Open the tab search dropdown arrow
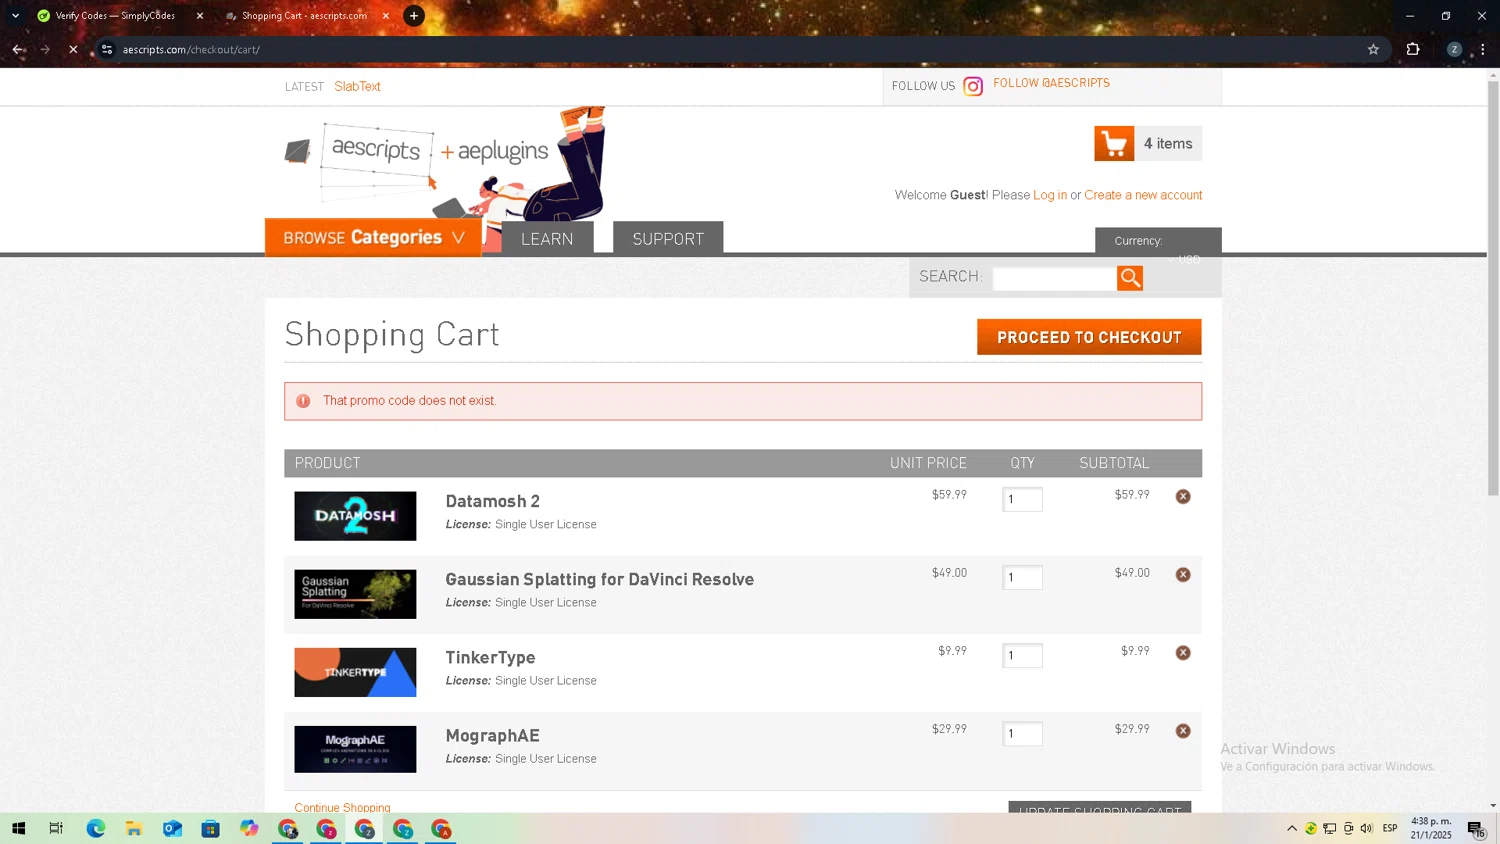This screenshot has width=1500, height=844. [x=15, y=16]
